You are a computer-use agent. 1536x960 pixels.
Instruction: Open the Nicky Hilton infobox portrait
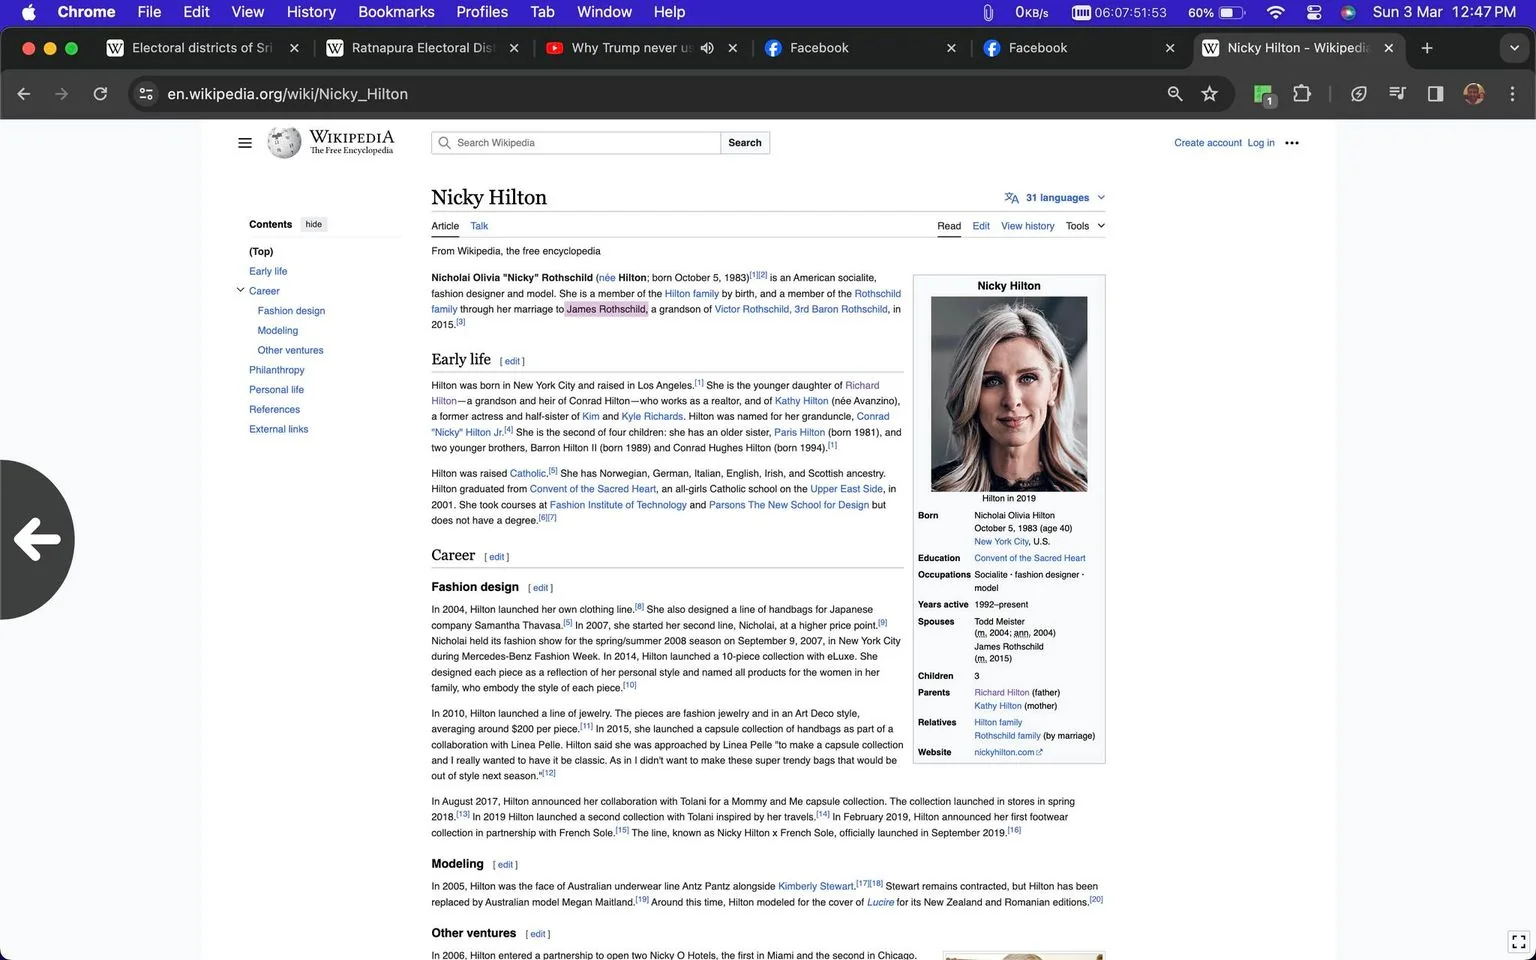coord(1009,394)
